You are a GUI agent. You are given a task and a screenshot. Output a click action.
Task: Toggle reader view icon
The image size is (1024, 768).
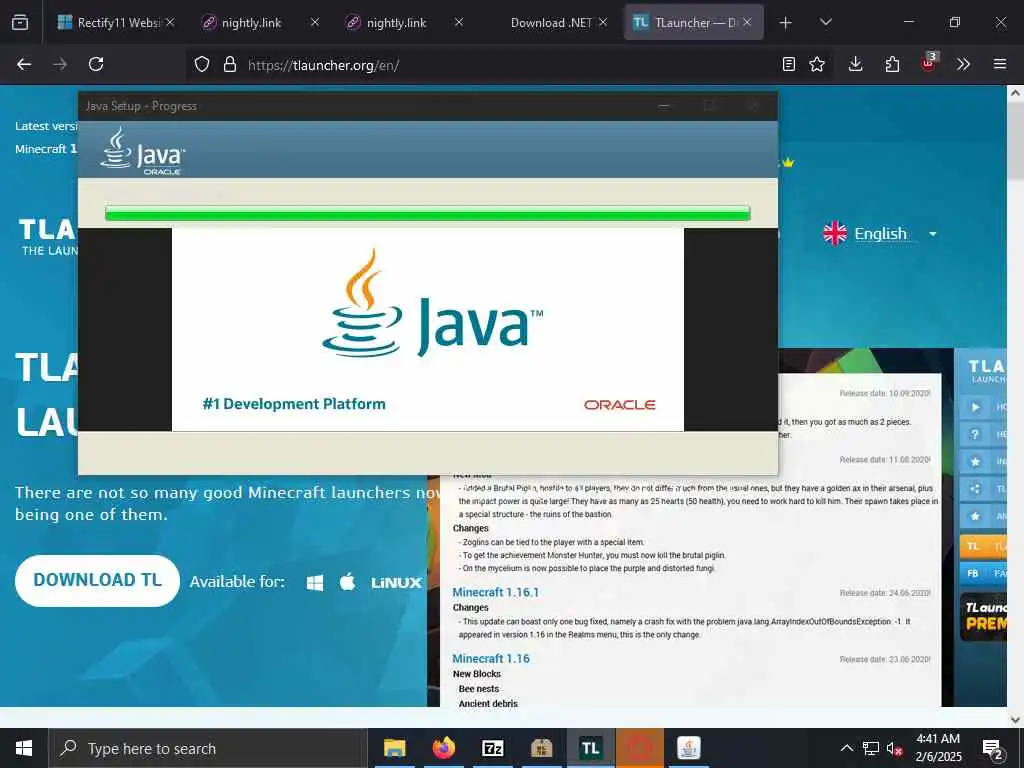pos(789,64)
